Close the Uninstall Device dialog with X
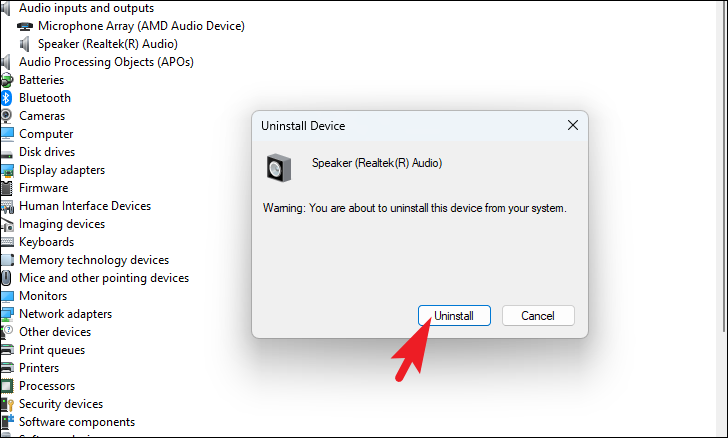The image size is (728, 438). 573,125
